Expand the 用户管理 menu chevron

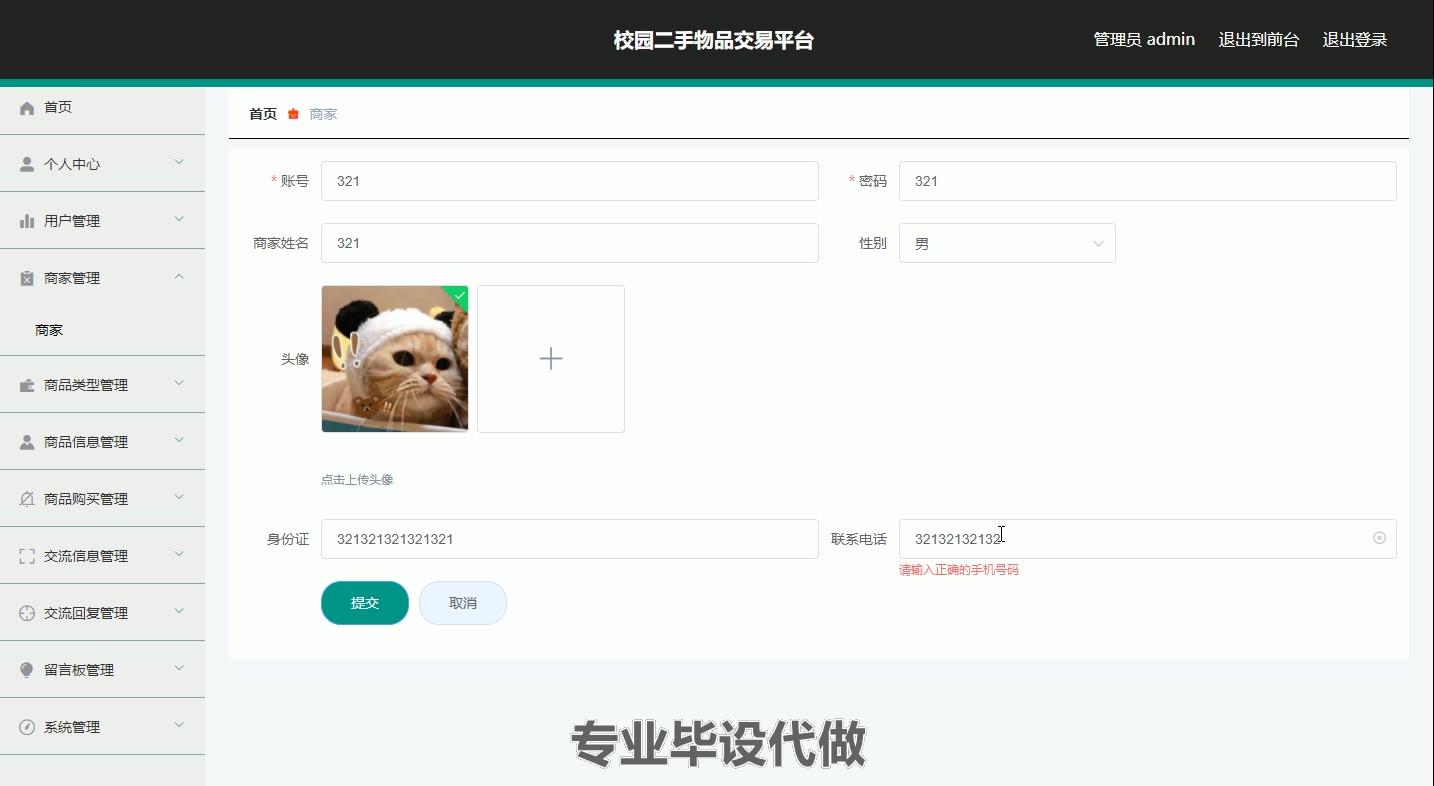pos(179,219)
